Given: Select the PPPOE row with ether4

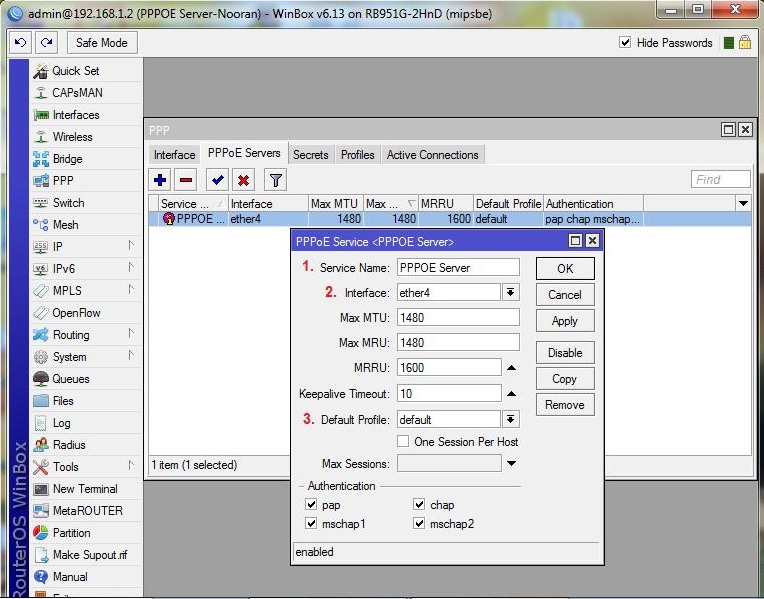Looking at the screenshot, I should click(450, 219).
